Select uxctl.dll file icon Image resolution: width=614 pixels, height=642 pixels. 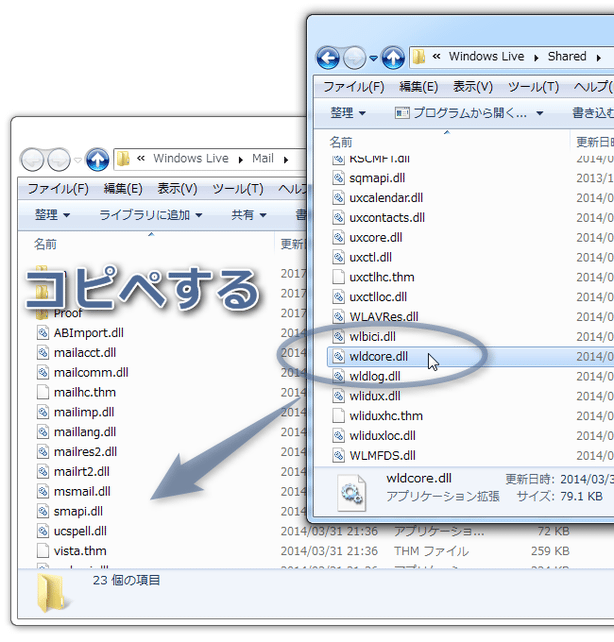click(338, 257)
